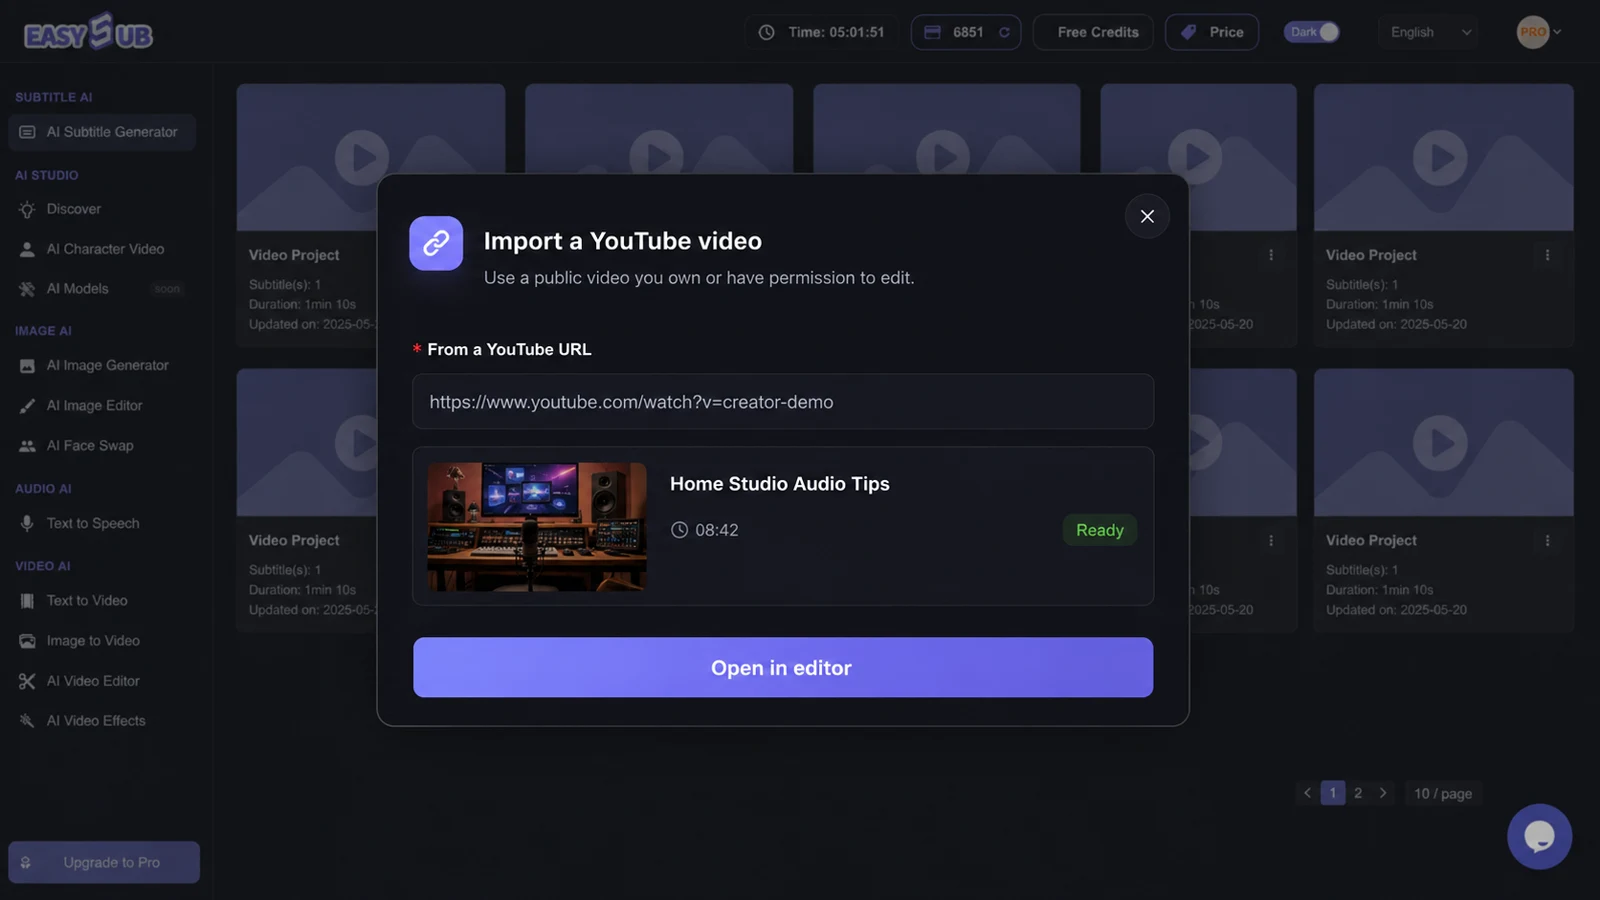1600x900 pixels.
Task: Click the AI Video Effects icon
Action: (x=27, y=721)
